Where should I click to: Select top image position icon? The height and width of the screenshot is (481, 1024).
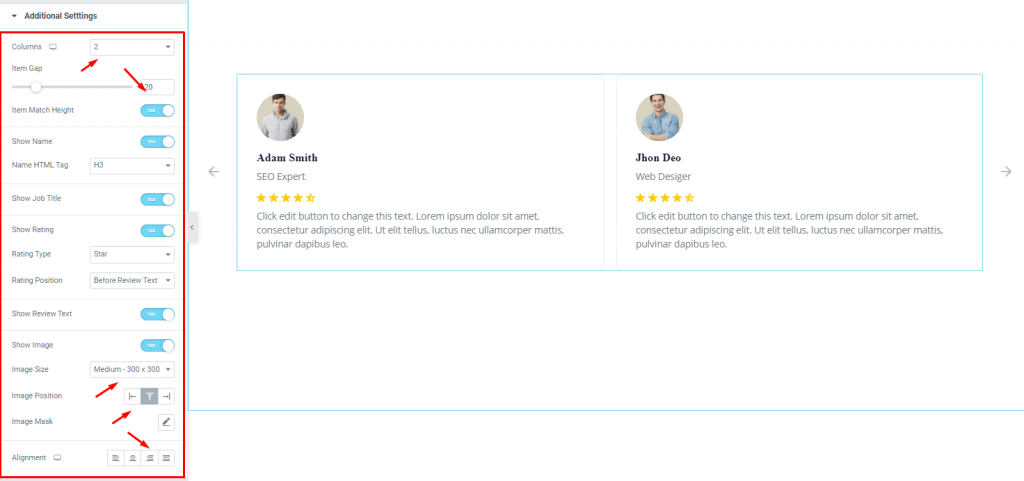tap(150, 396)
